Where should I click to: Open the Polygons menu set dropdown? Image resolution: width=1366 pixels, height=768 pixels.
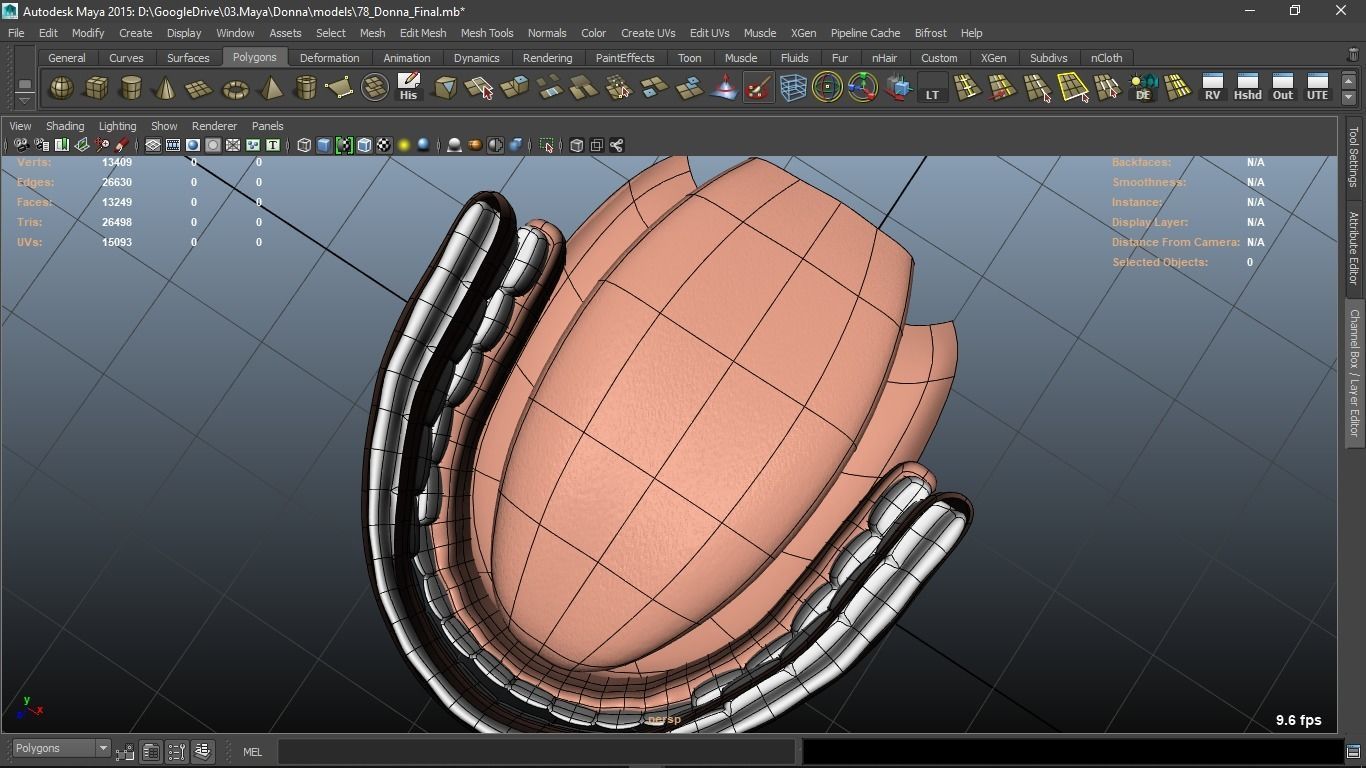[x=61, y=748]
